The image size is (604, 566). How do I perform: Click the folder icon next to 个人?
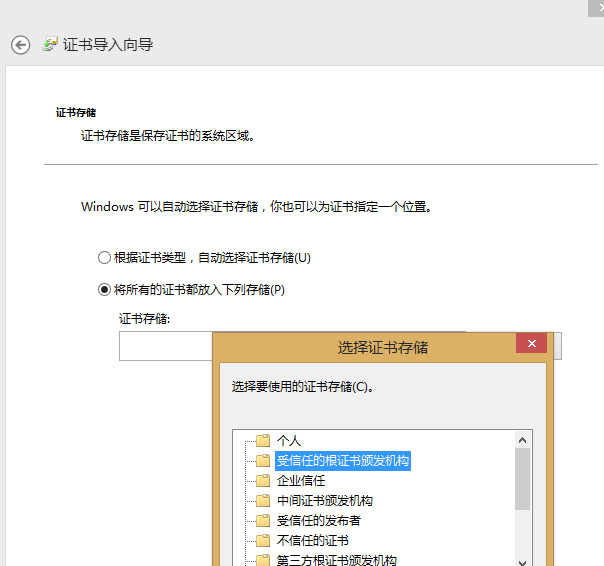click(263, 440)
